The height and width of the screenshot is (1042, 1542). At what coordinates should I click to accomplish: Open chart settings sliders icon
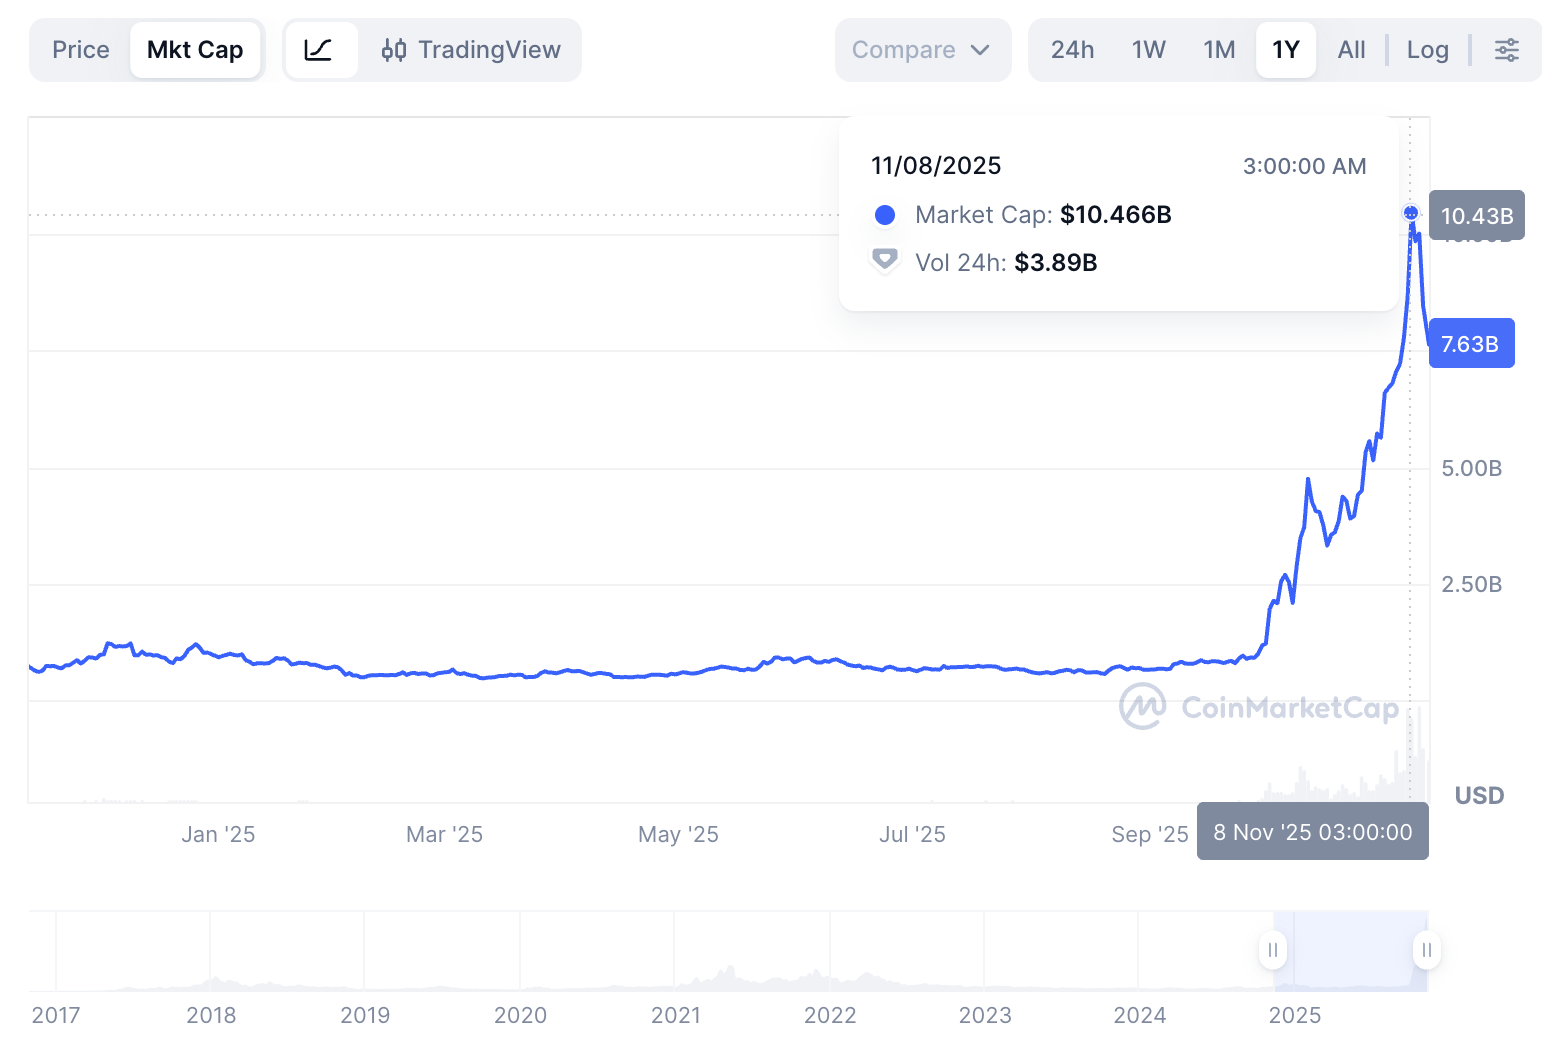[1506, 50]
